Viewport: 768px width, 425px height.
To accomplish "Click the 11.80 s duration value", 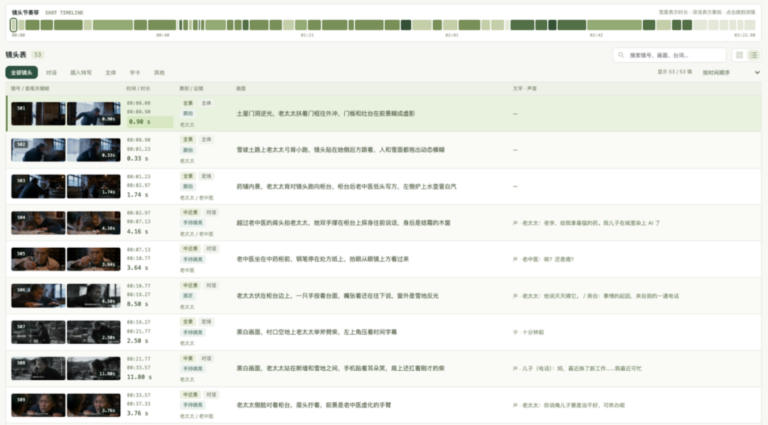I will click(x=140, y=377).
